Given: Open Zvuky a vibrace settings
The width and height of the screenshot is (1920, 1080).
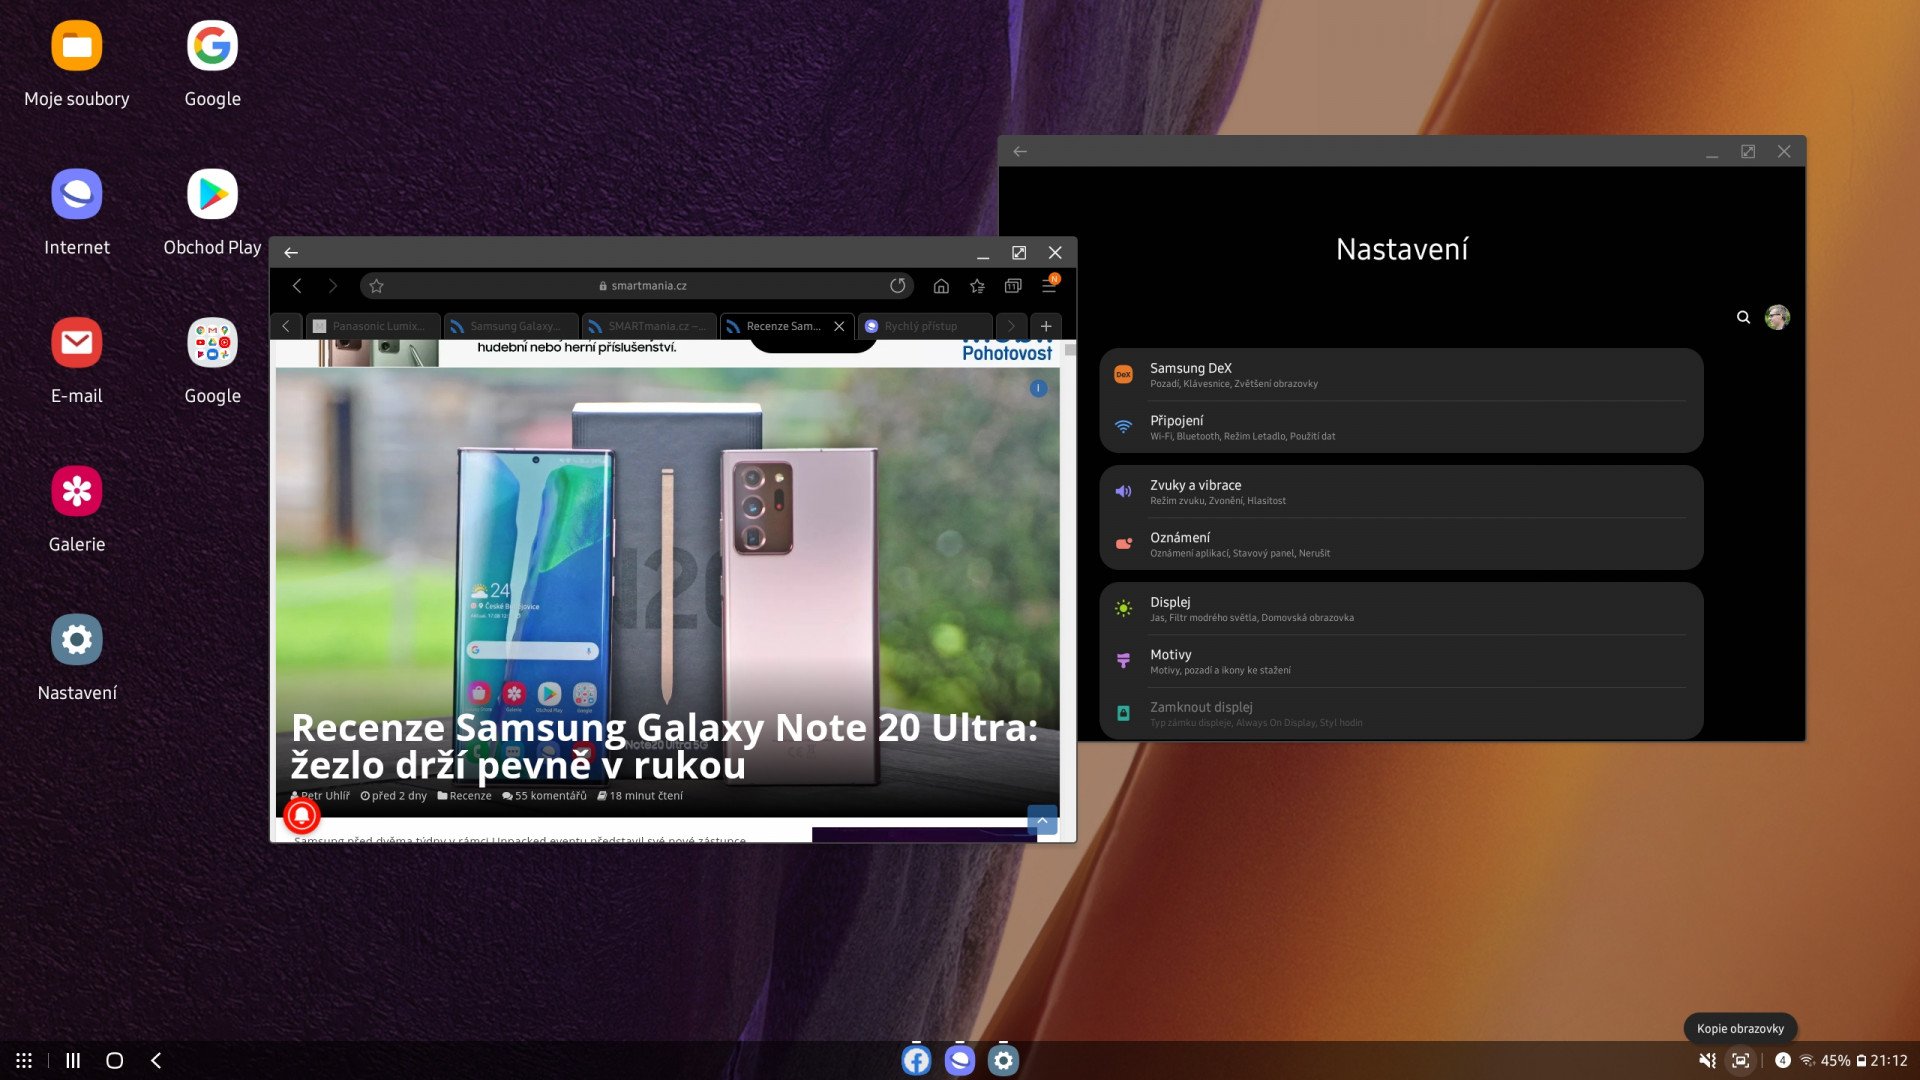Looking at the screenshot, I should pos(1400,492).
